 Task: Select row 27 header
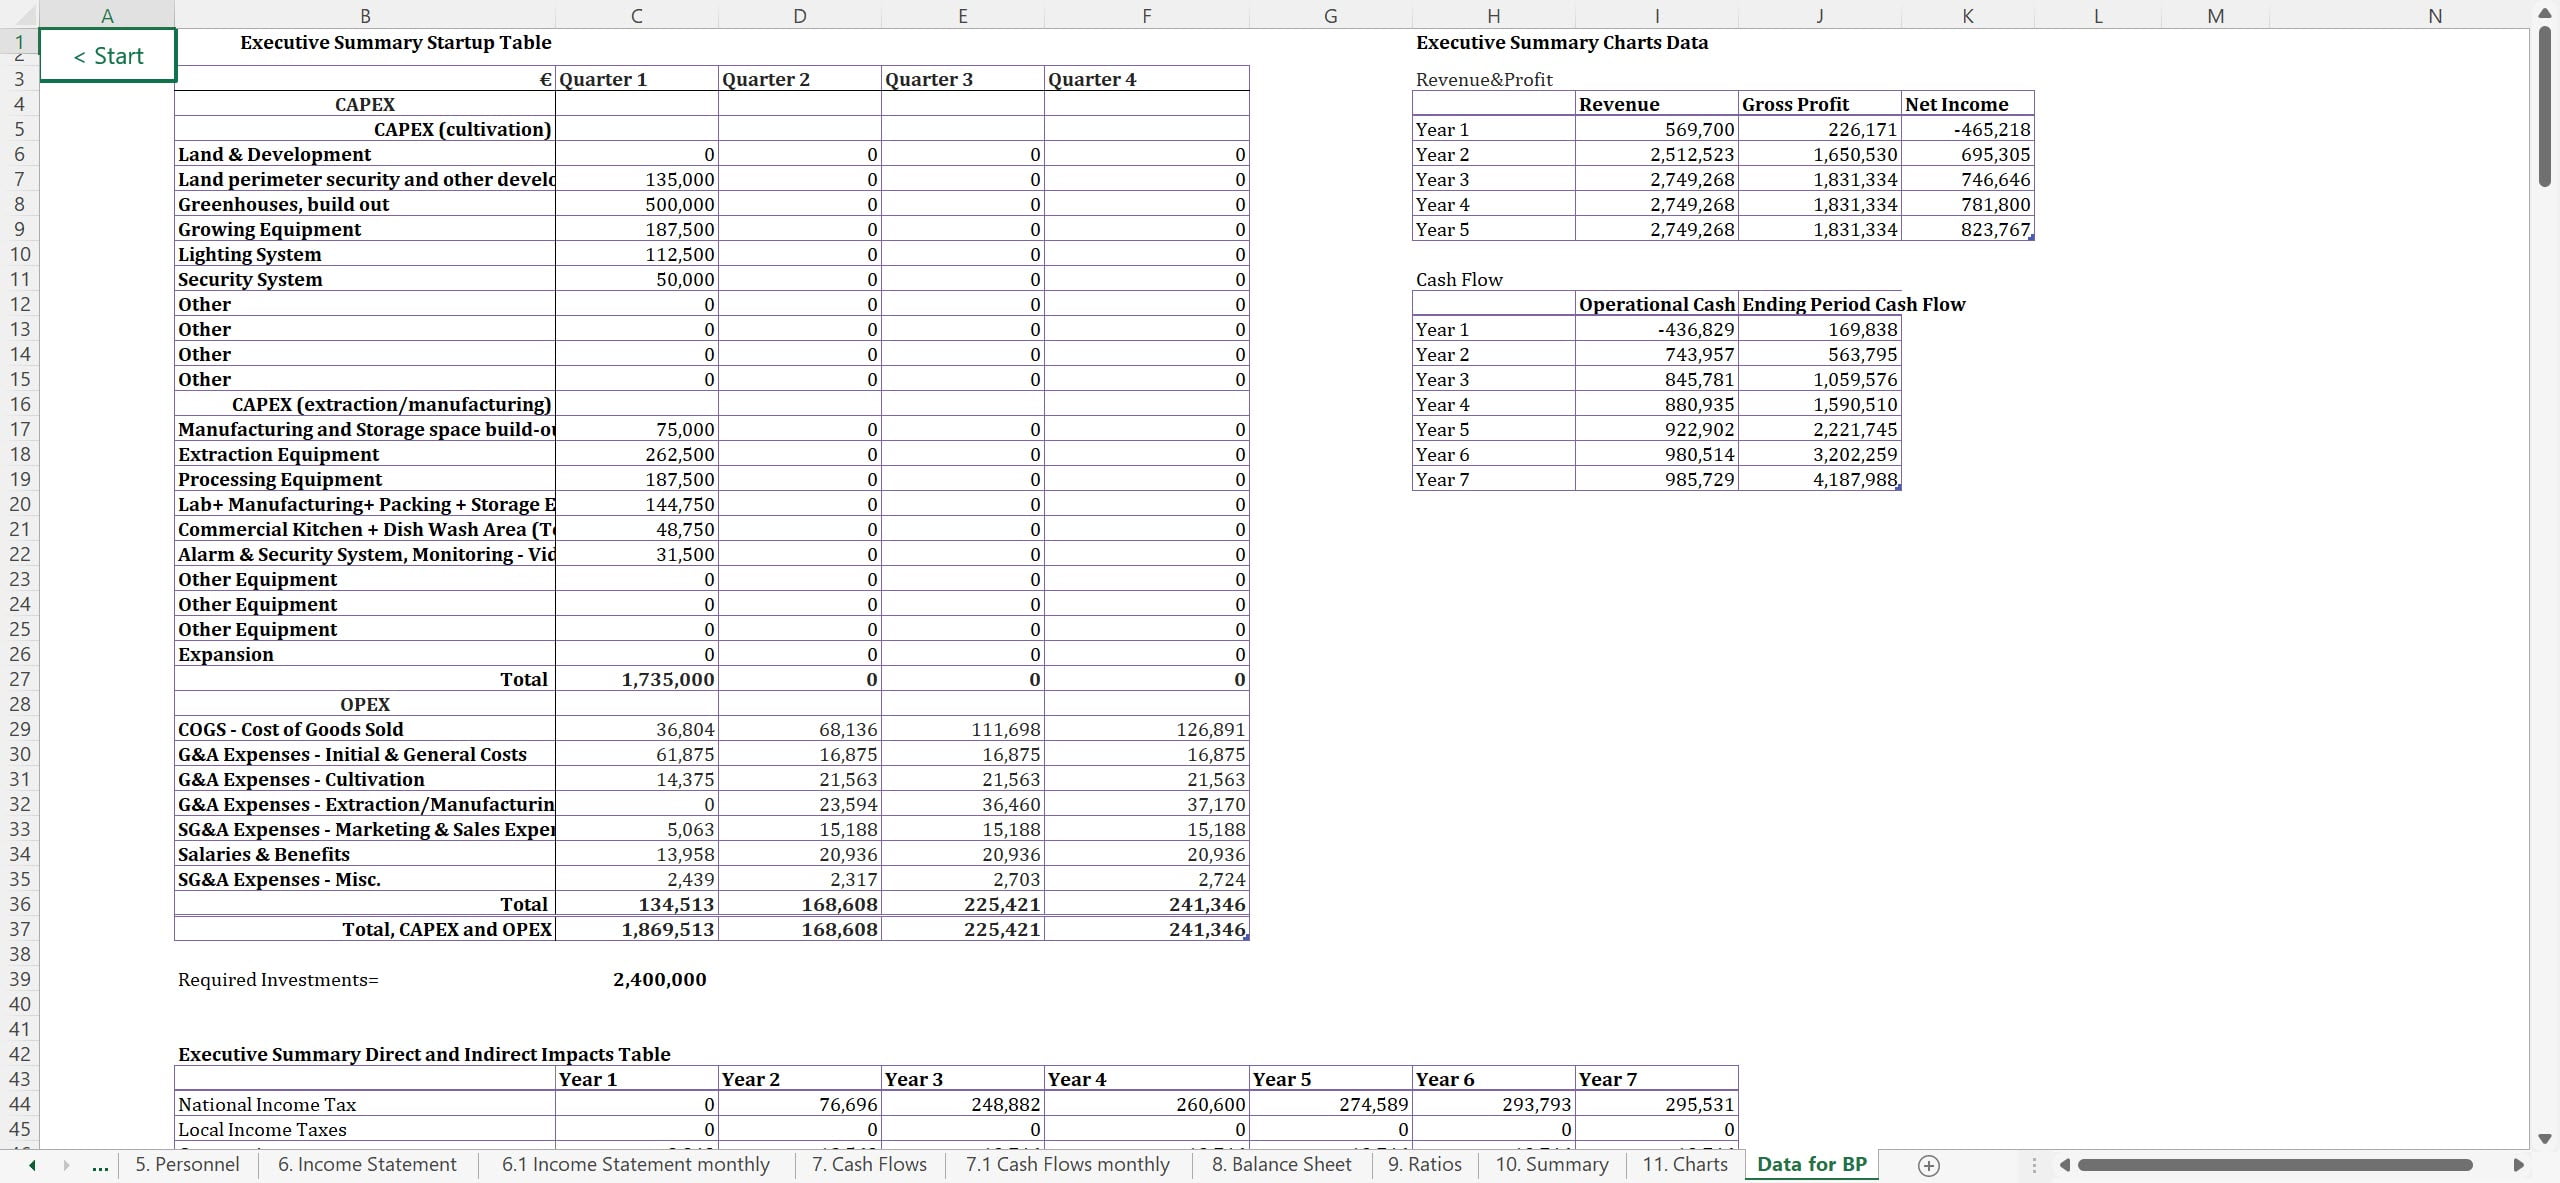coord(19,679)
